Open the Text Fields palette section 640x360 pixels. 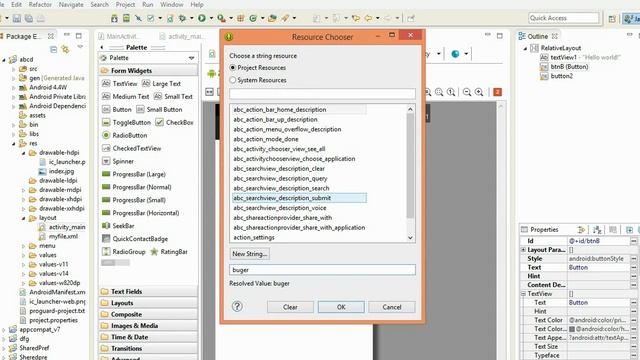(x=148, y=291)
